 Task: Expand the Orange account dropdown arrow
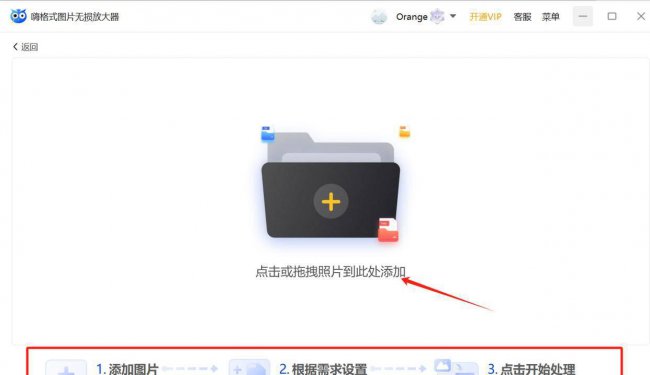click(x=453, y=16)
